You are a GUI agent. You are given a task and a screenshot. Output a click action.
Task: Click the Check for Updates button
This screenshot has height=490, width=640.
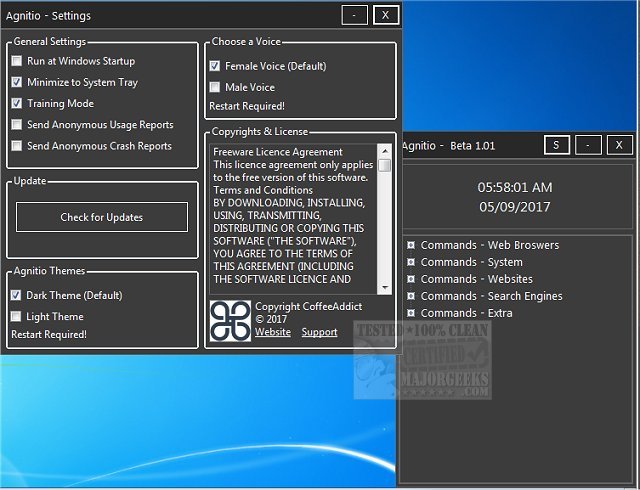(102, 217)
